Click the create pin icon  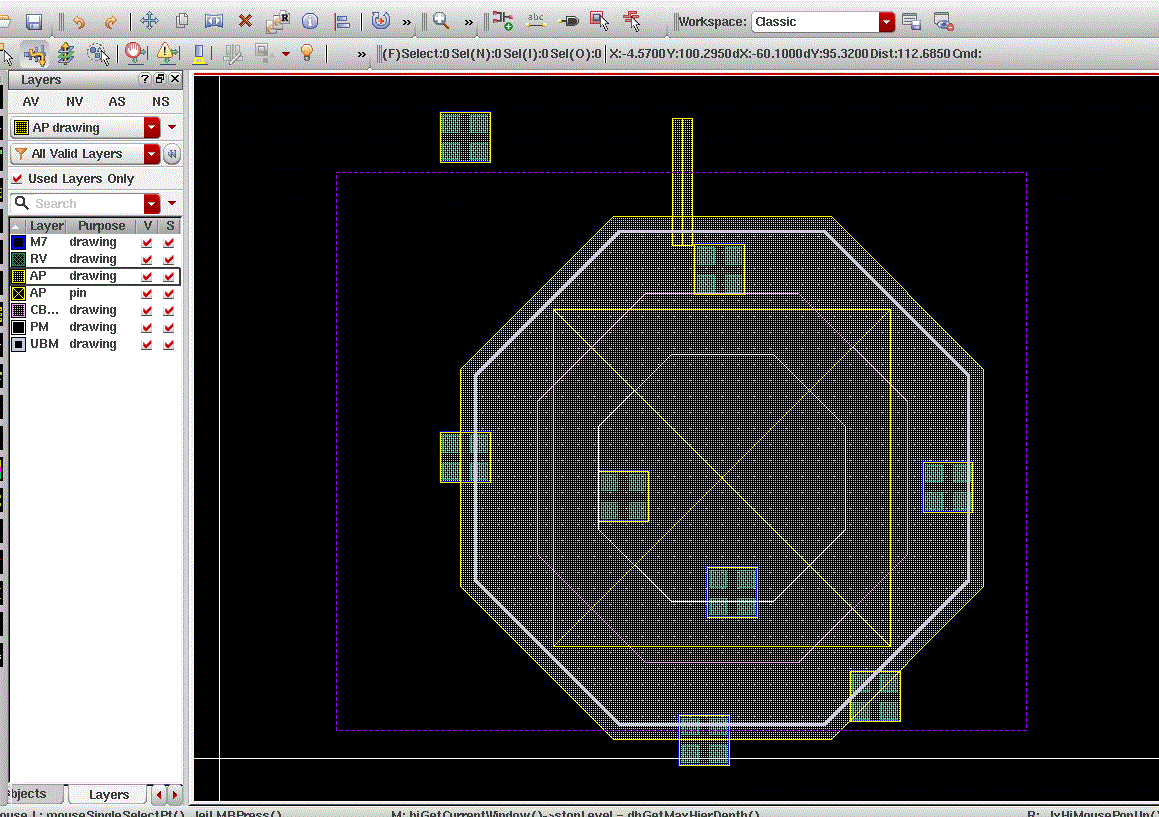568,21
